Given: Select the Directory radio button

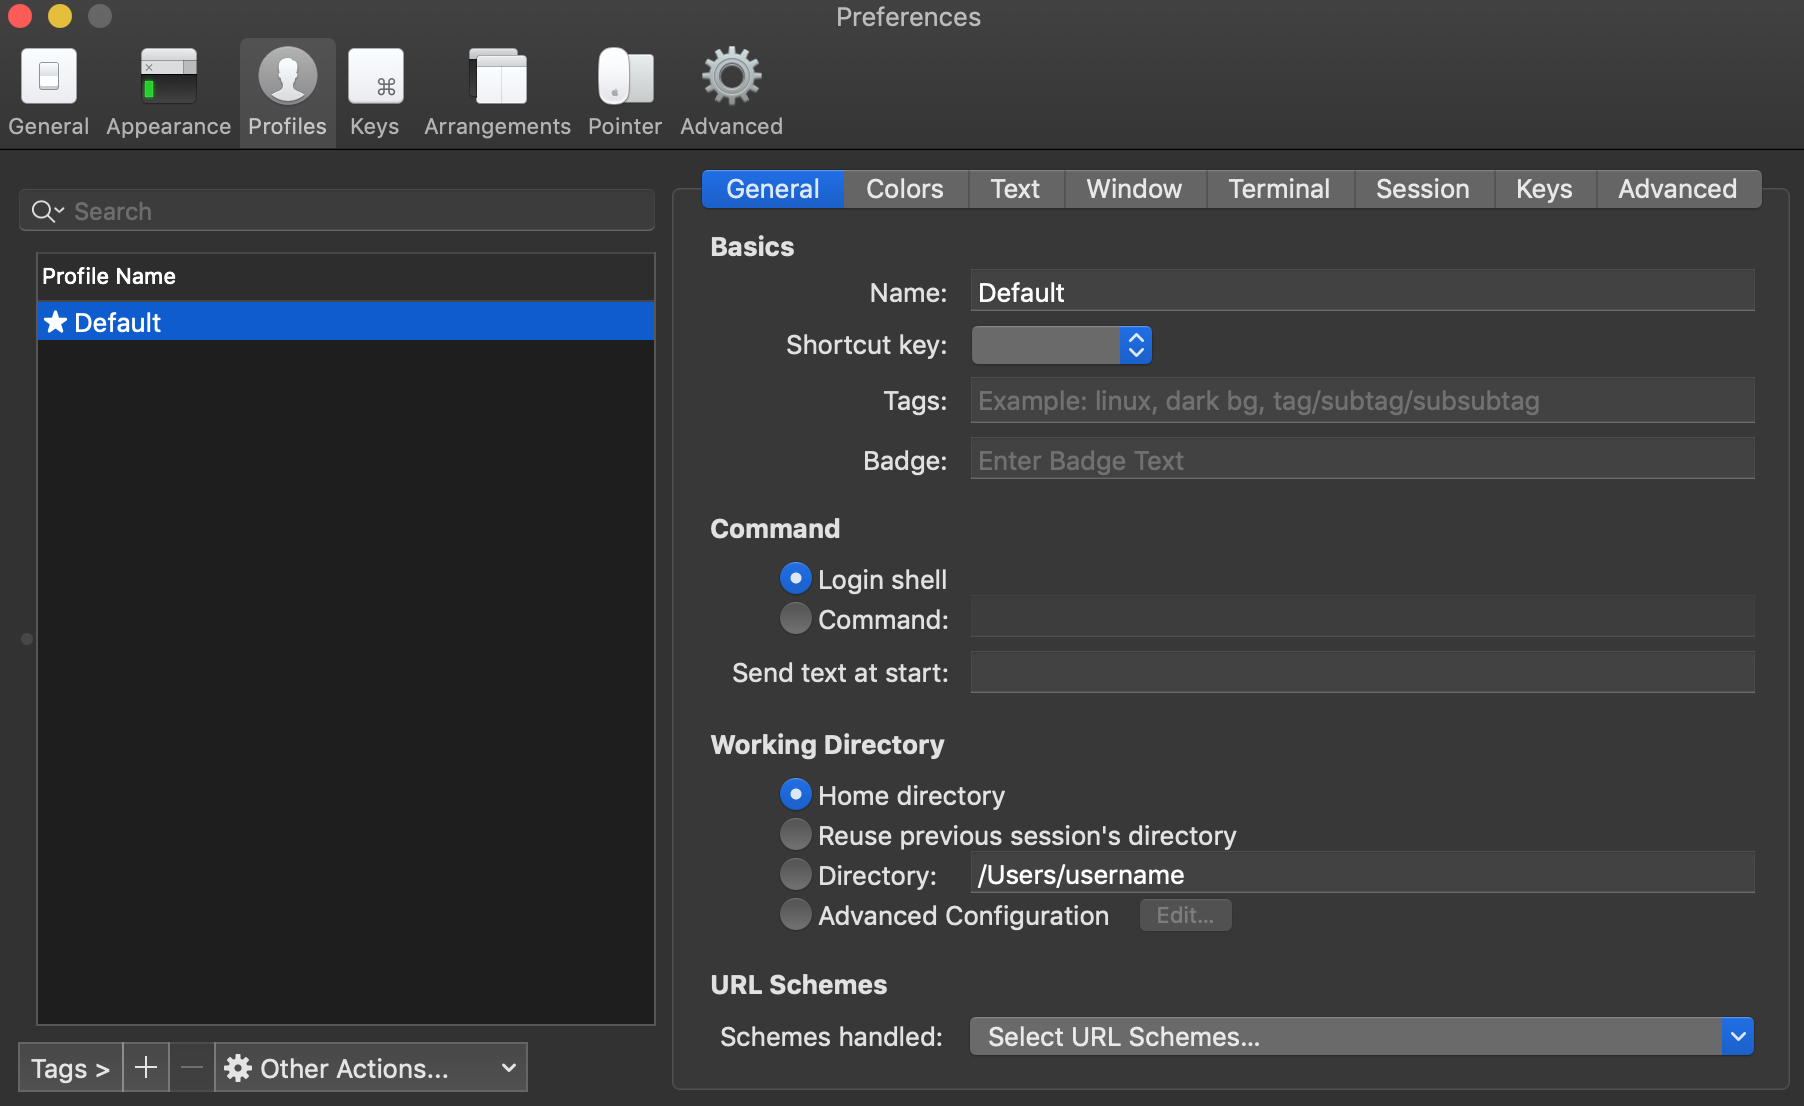Looking at the screenshot, I should tap(795, 875).
